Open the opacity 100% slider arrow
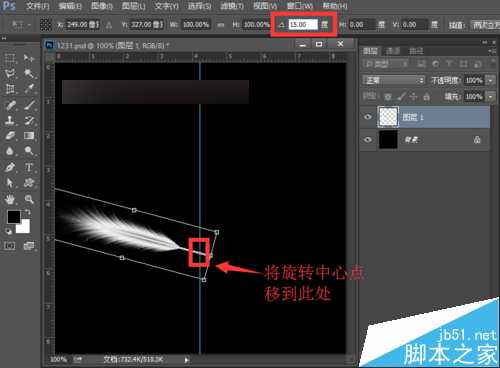The height and width of the screenshot is (368, 500). 490,80
